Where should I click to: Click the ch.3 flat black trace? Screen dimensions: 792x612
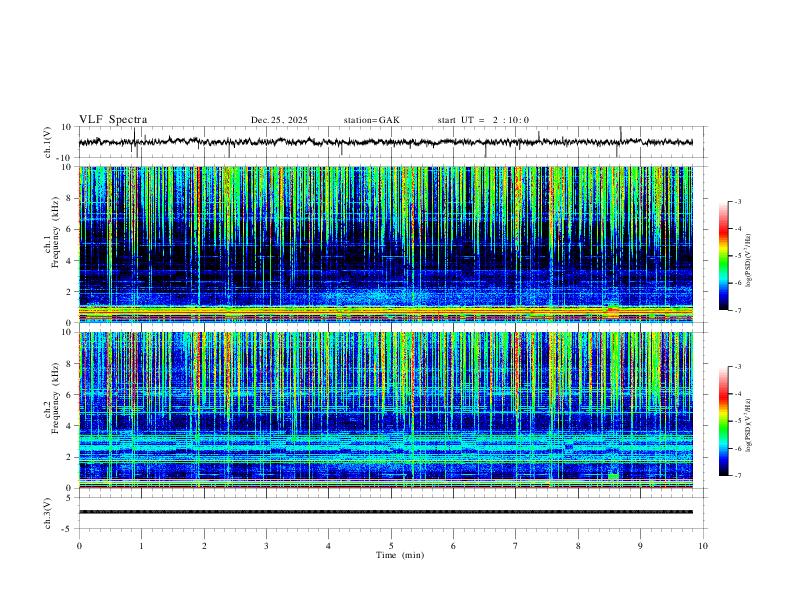(386, 512)
